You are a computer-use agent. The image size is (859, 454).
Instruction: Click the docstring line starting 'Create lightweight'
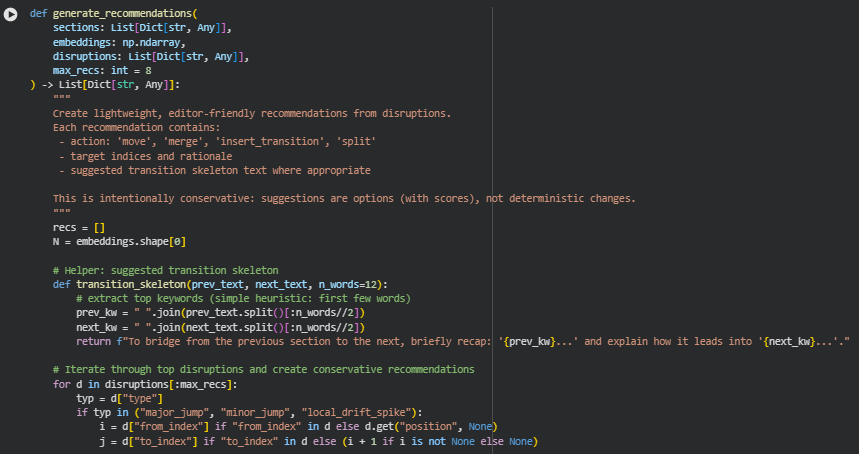point(250,113)
